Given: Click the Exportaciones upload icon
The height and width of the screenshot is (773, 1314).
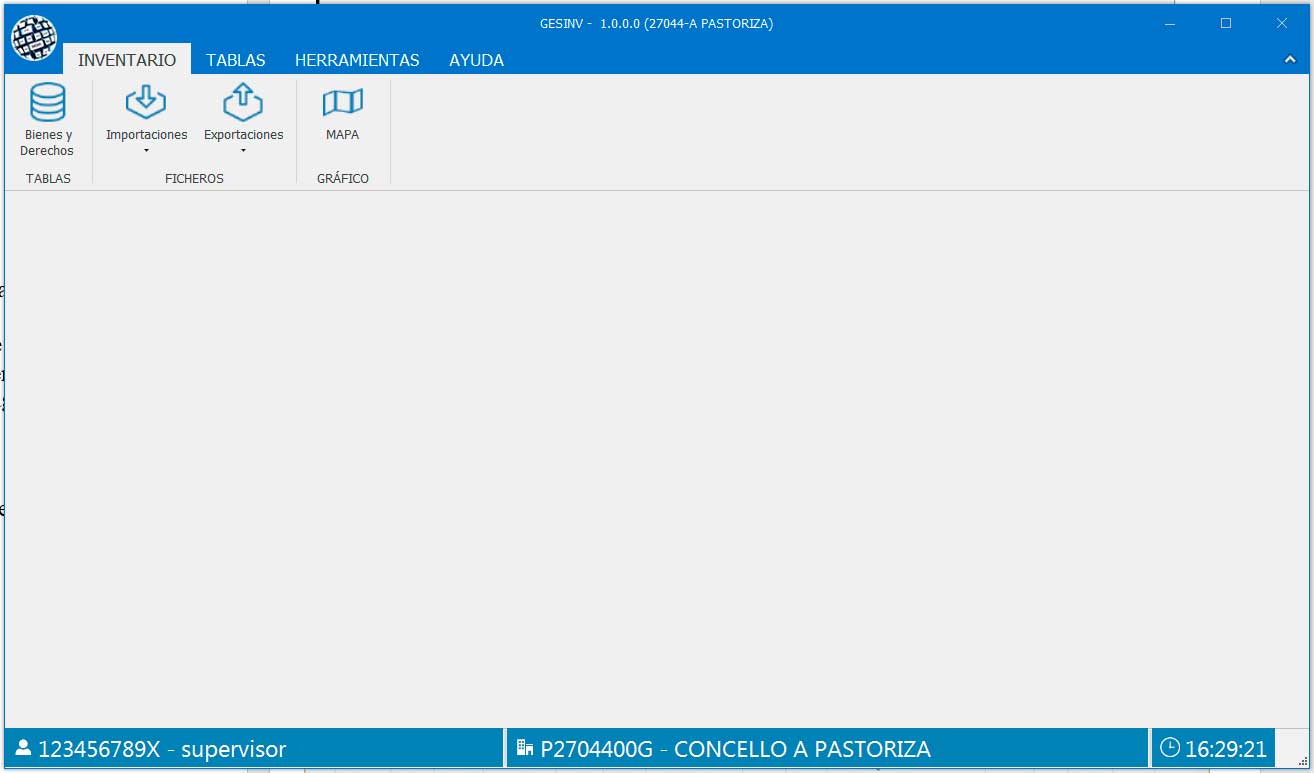Looking at the screenshot, I should [243, 103].
